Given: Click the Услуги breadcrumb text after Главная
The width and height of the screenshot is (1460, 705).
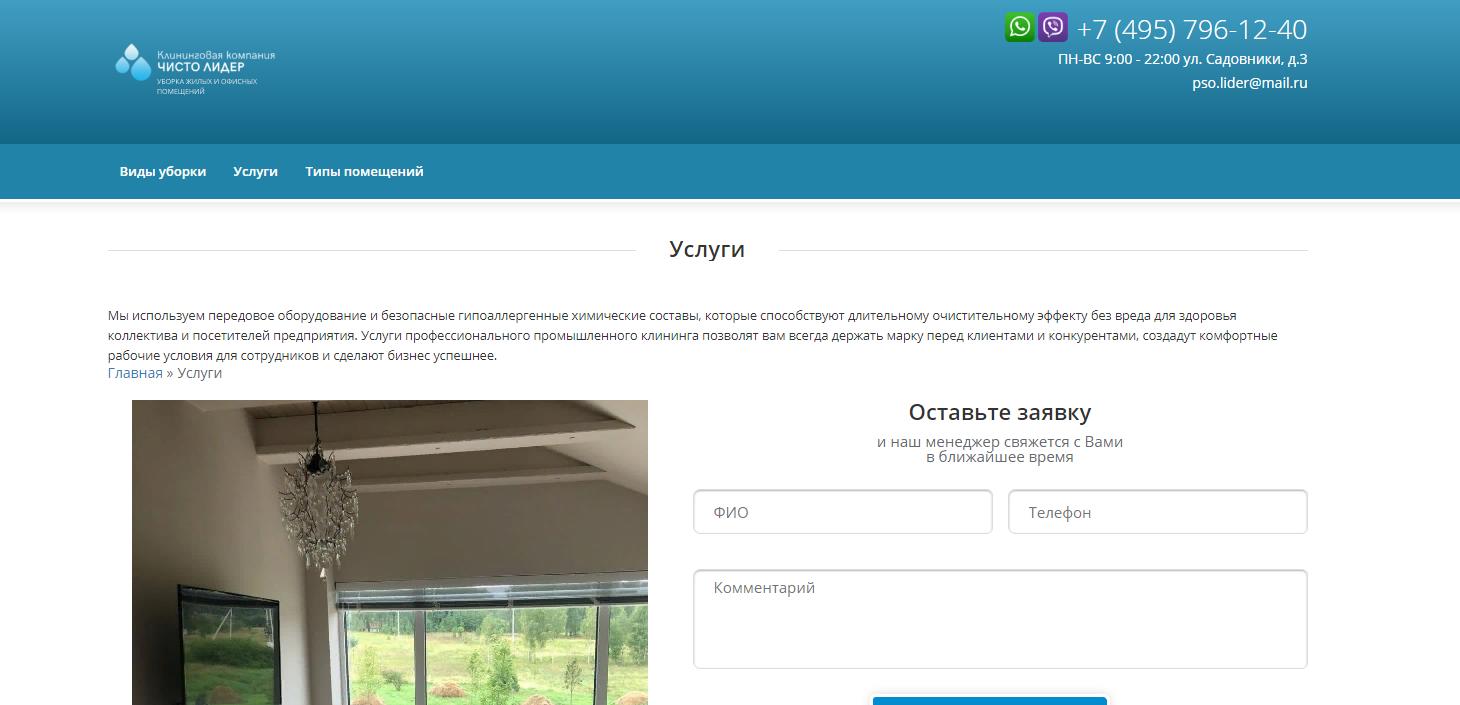Looking at the screenshot, I should (x=200, y=373).
